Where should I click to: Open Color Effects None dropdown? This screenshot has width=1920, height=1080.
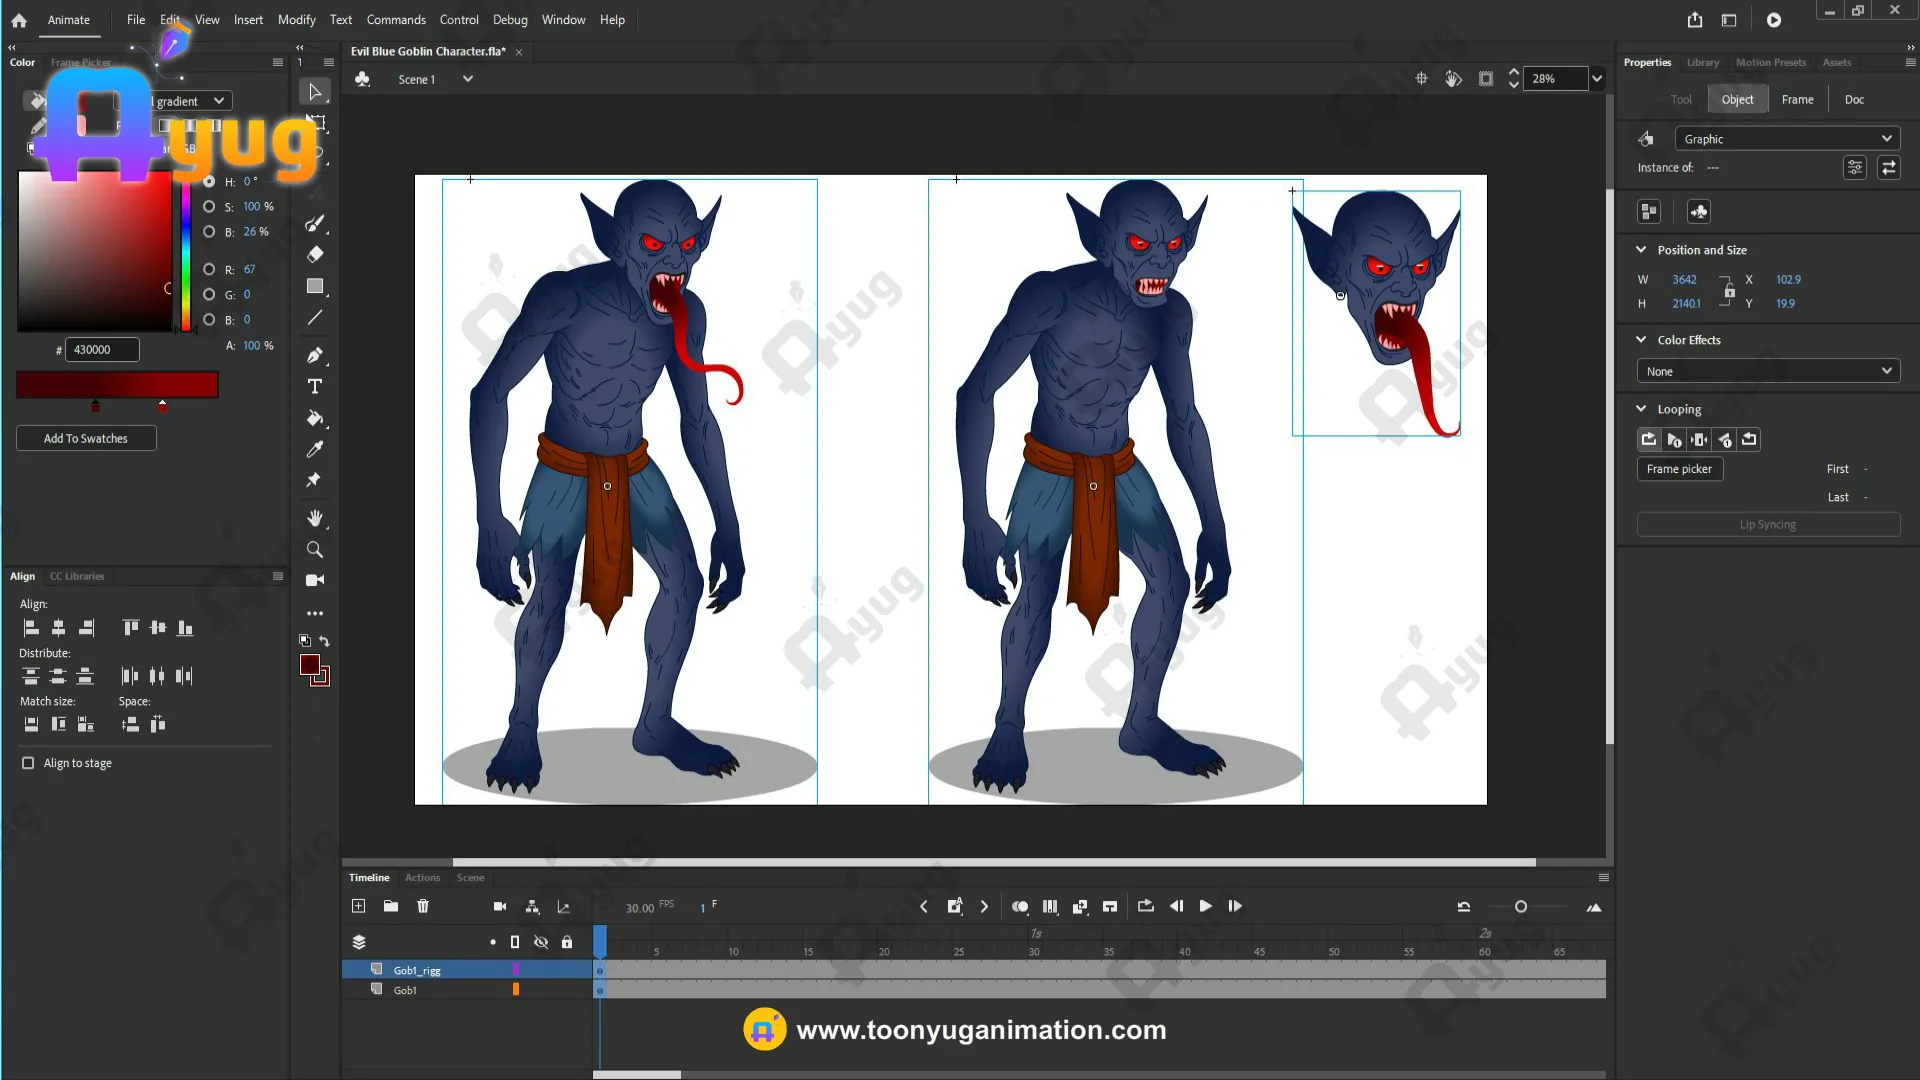[1767, 371]
